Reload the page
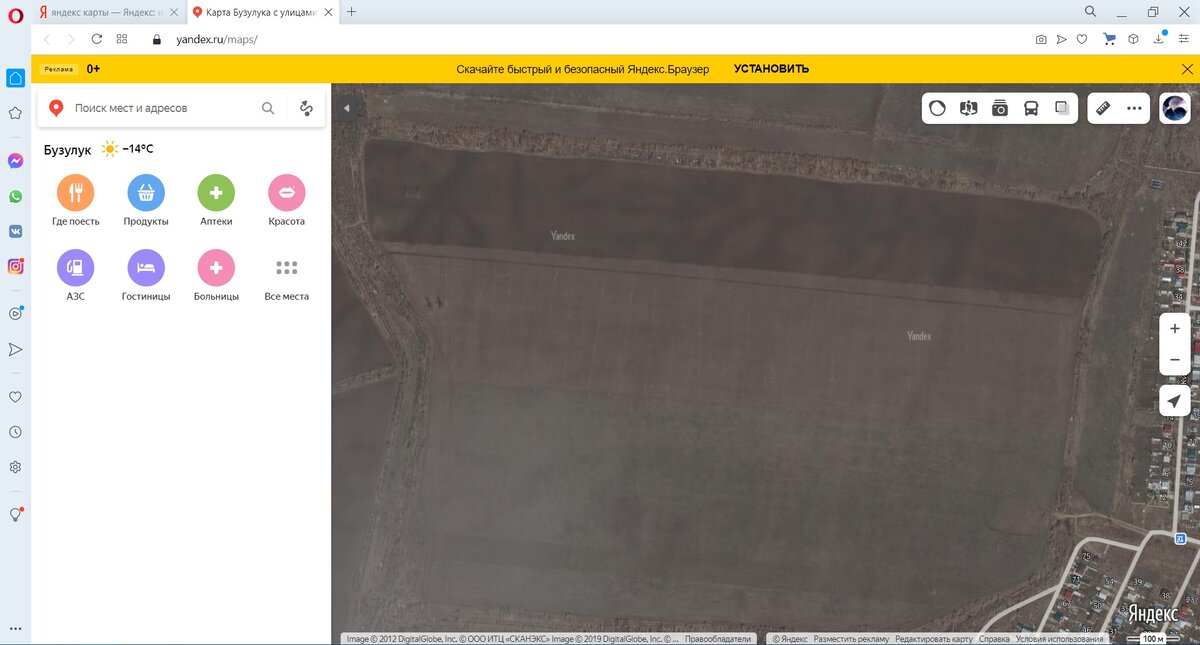 pyautogui.click(x=97, y=39)
